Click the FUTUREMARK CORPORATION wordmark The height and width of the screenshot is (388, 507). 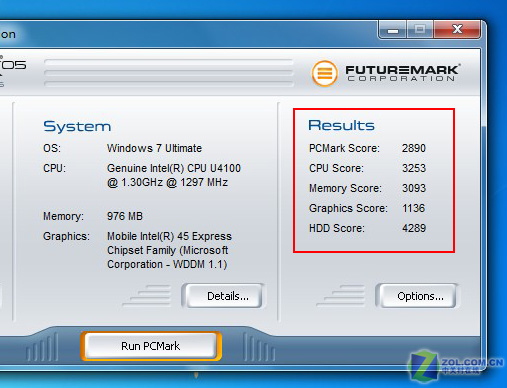[x=403, y=73]
